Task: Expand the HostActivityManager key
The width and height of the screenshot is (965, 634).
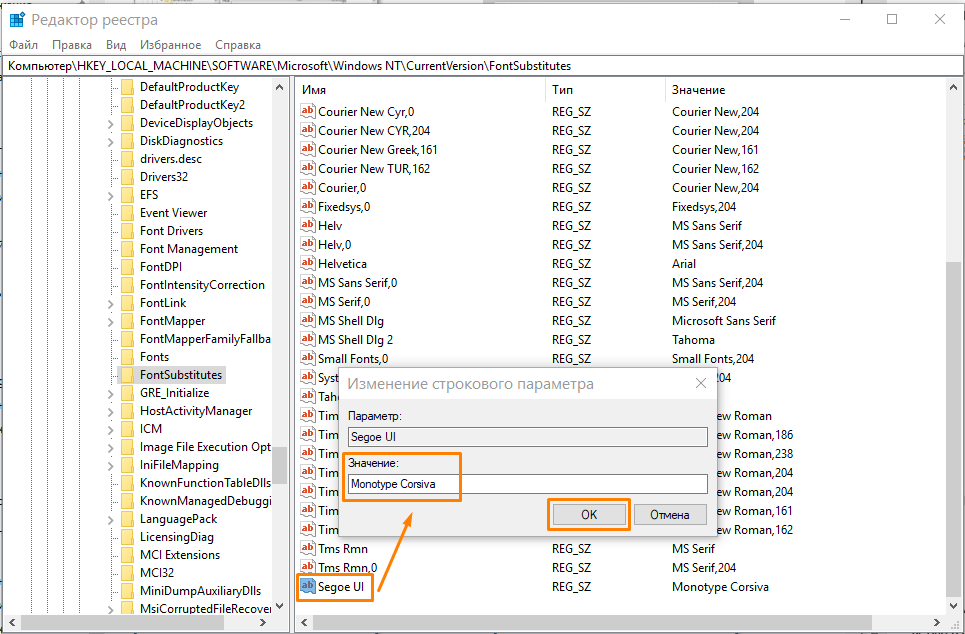Action: pos(111,412)
